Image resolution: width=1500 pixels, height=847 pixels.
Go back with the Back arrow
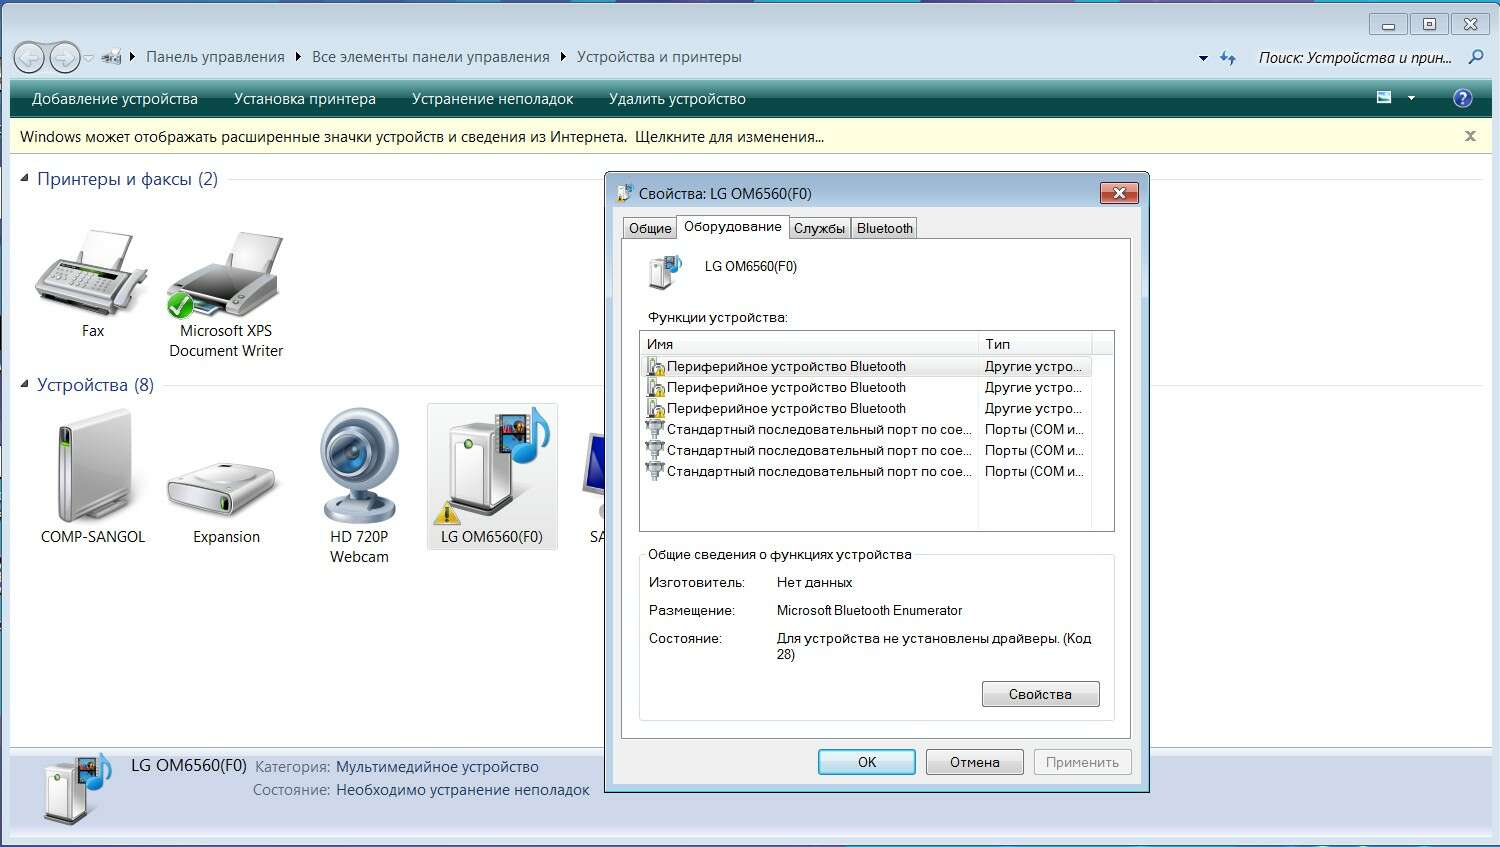coord(30,58)
